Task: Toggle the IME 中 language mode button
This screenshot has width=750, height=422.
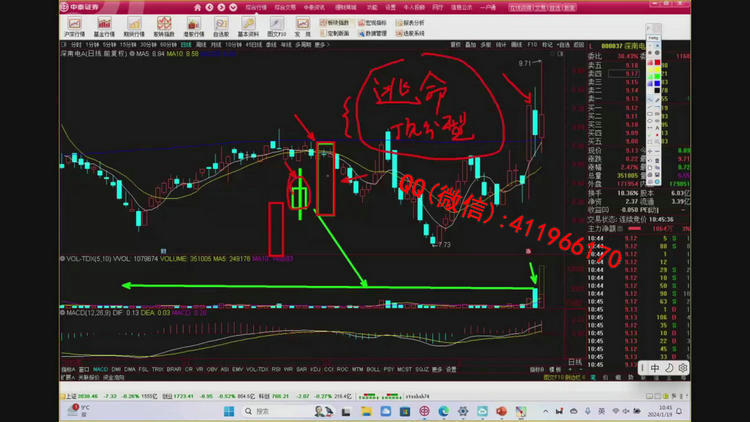Action: click(655, 367)
